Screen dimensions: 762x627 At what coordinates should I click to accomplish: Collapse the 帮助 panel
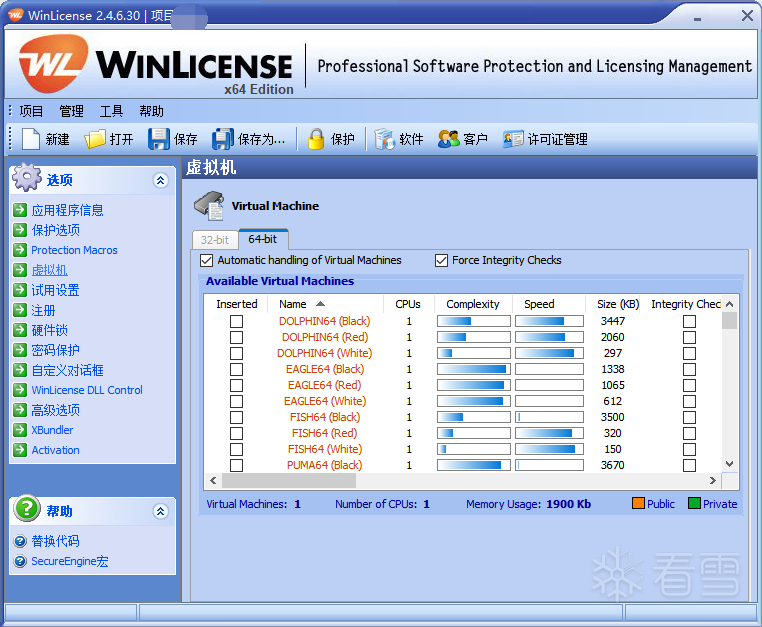pyautogui.click(x=160, y=511)
